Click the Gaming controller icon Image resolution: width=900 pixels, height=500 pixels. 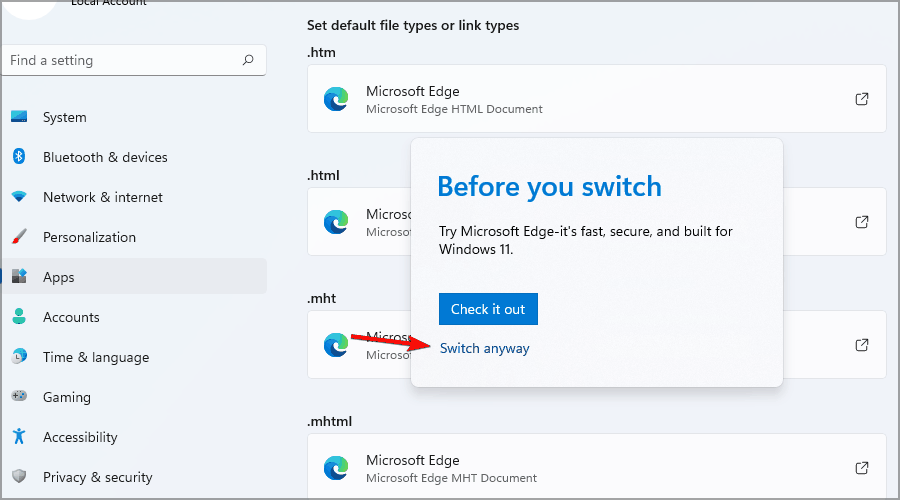tap(19, 397)
